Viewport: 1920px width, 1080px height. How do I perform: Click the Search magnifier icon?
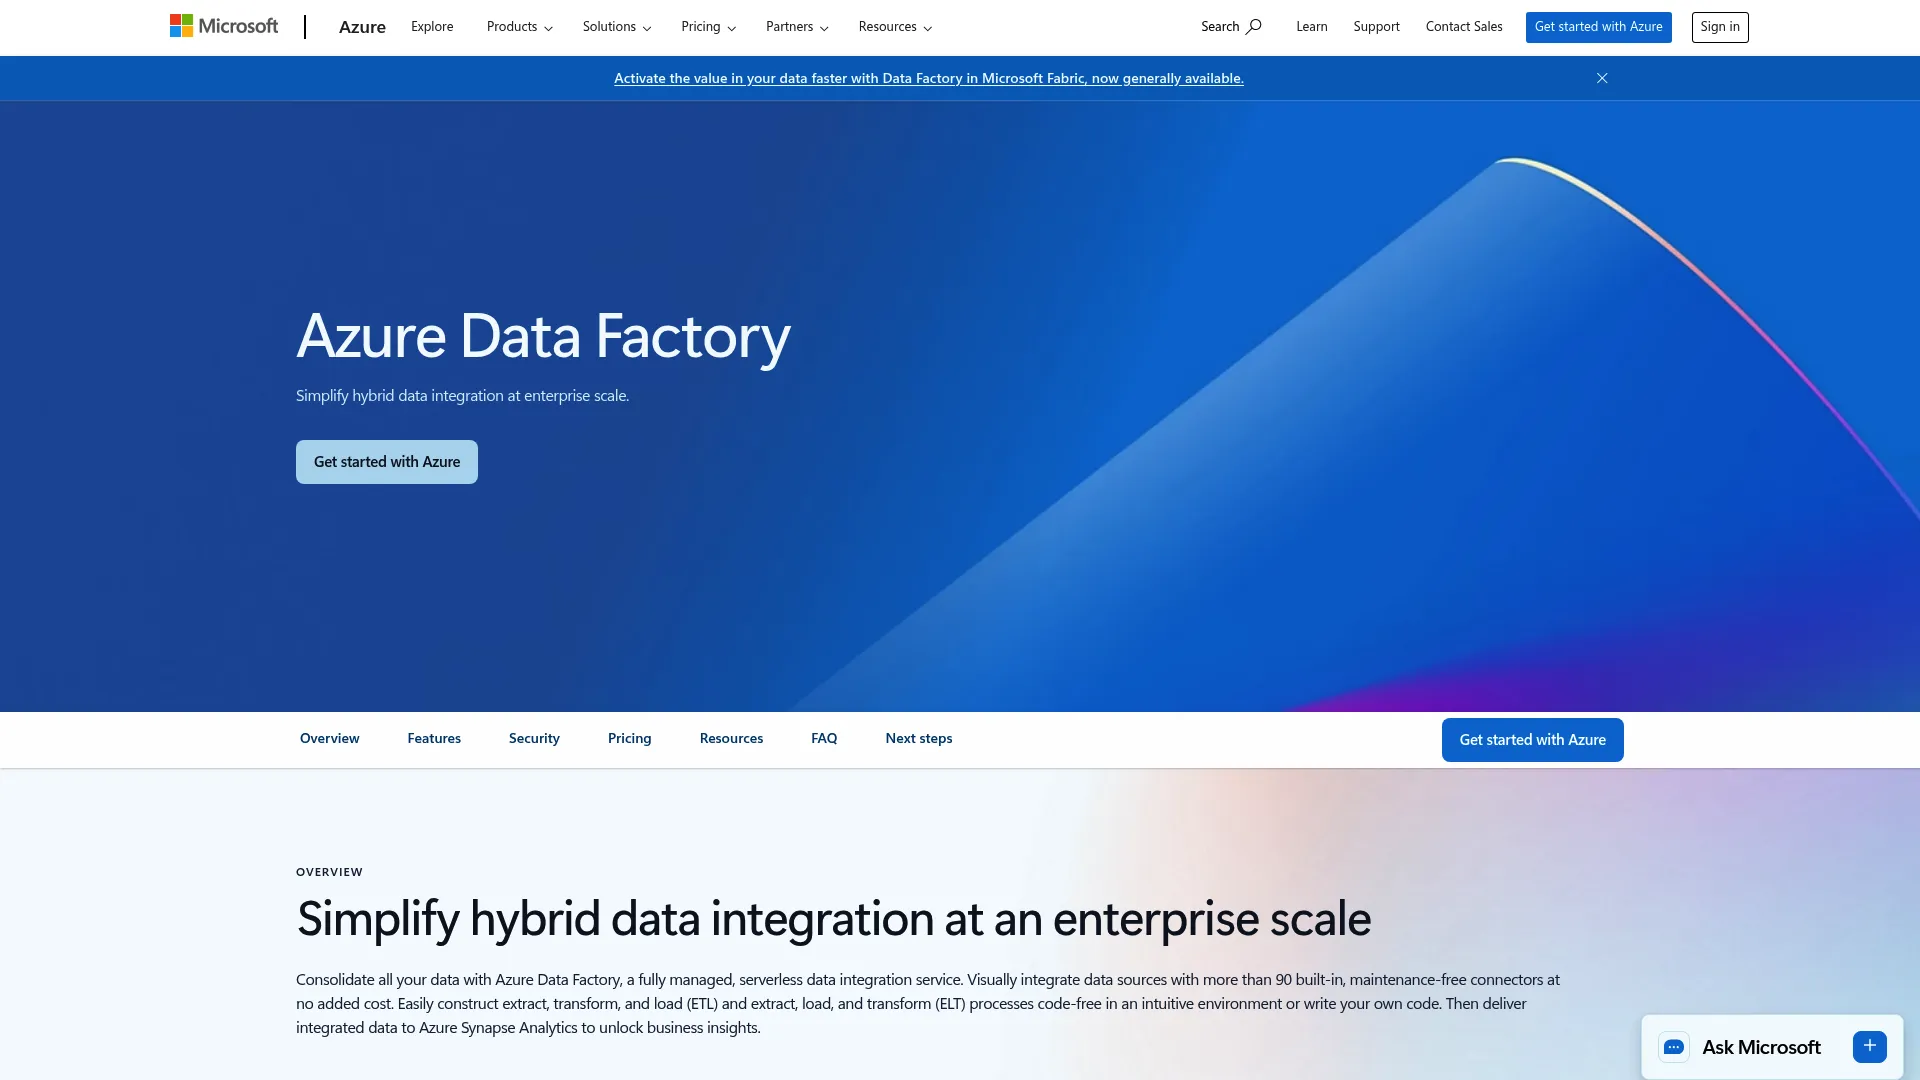(x=1253, y=27)
